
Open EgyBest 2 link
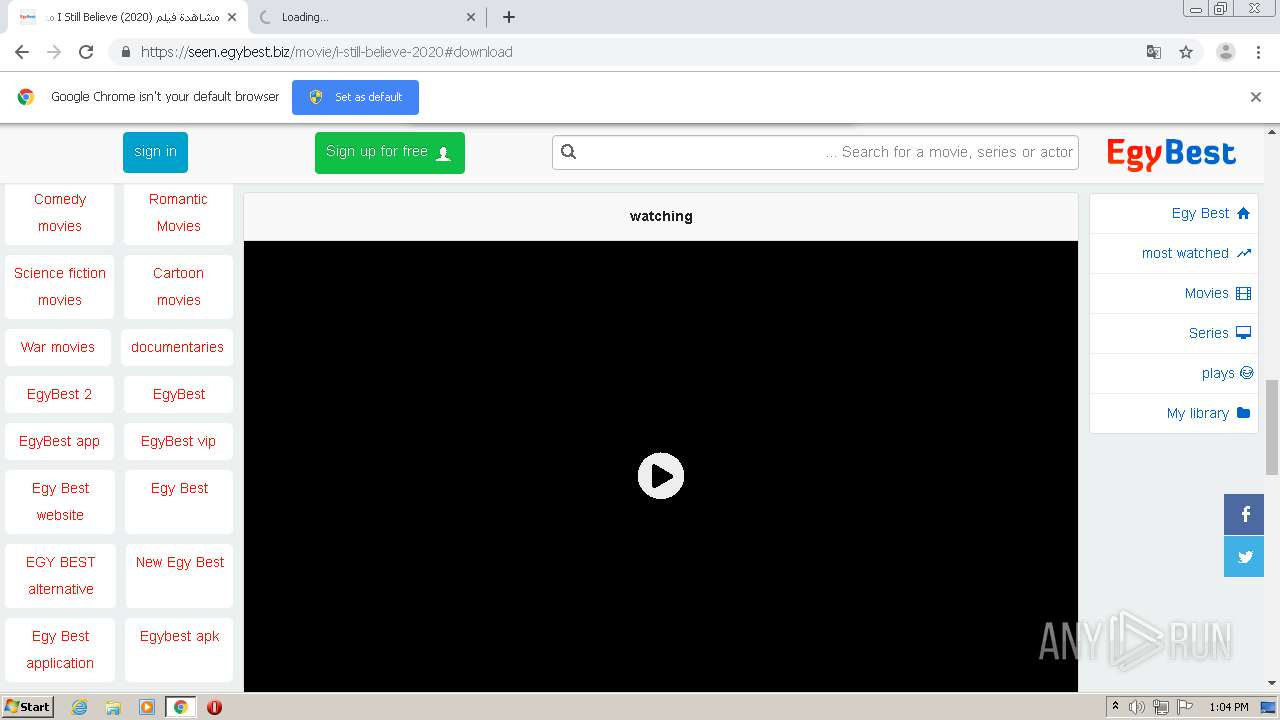click(x=59, y=394)
